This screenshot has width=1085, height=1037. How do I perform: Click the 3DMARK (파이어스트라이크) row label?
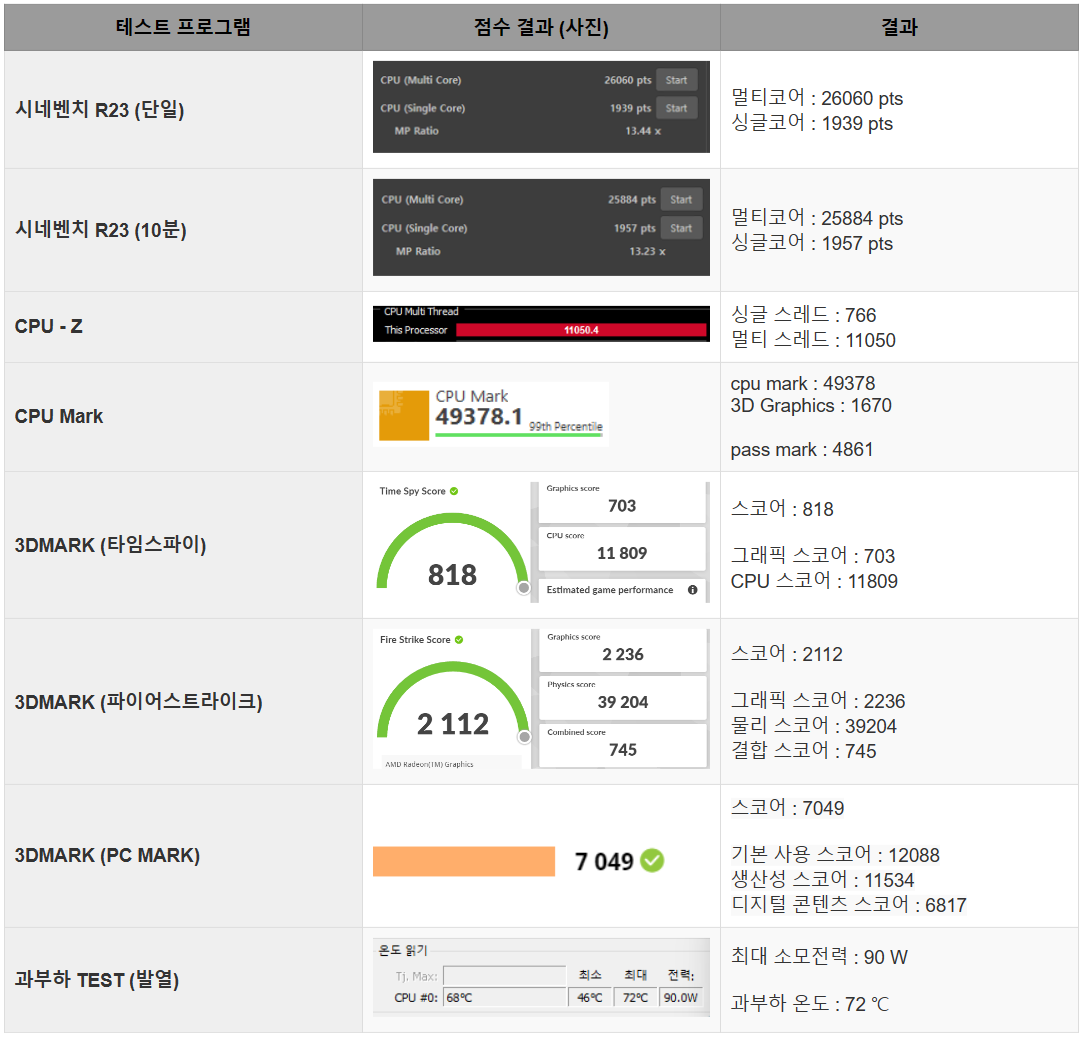click(138, 702)
